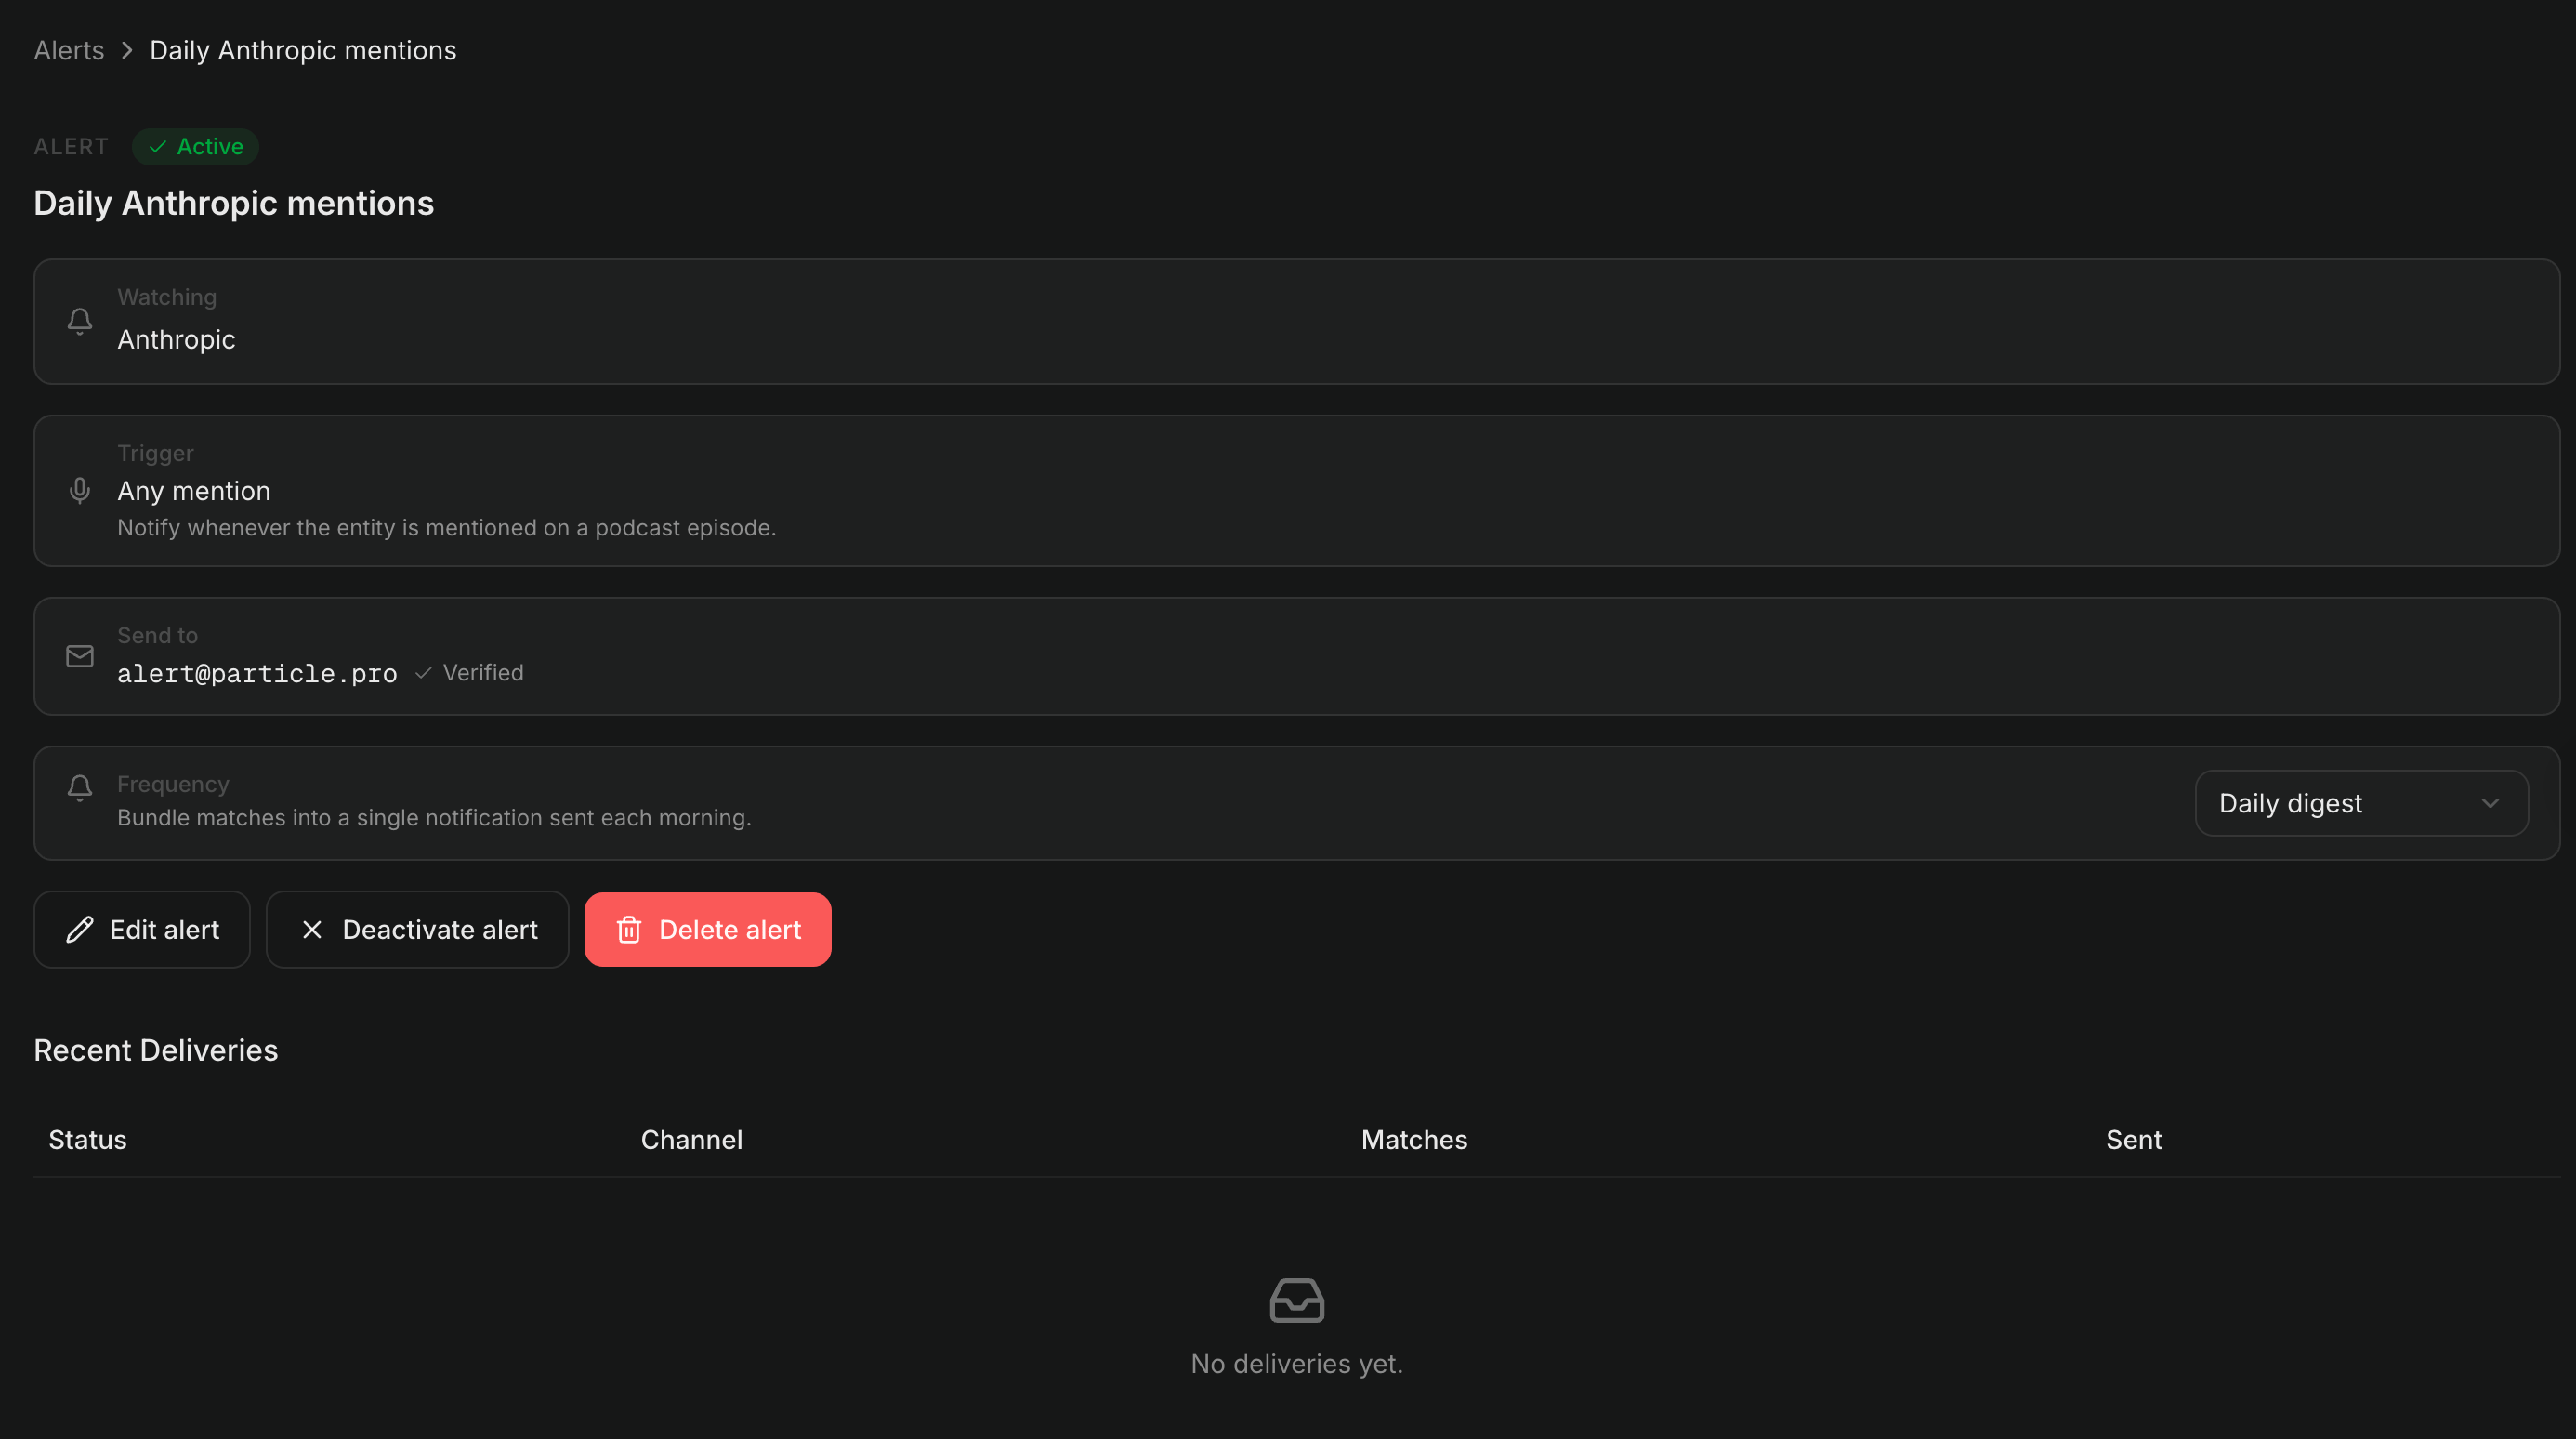Click the ALERT label above title
This screenshot has width=2576, height=1439.
[71, 147]
